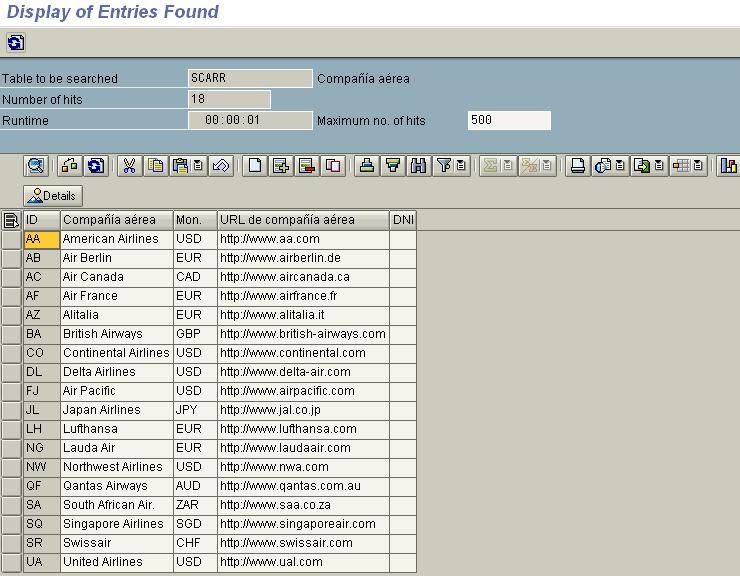Screen dimensions: 740x576
Task: Click the Find binoculars icon
Action: tap(419, 166)
